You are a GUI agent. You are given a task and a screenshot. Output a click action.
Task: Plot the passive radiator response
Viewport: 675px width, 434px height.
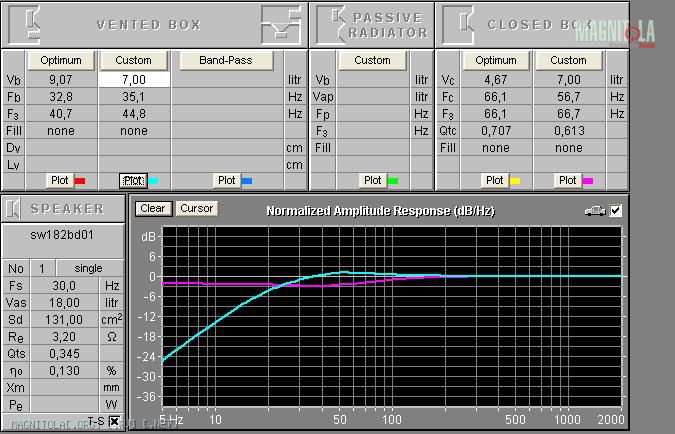(372, 180)
